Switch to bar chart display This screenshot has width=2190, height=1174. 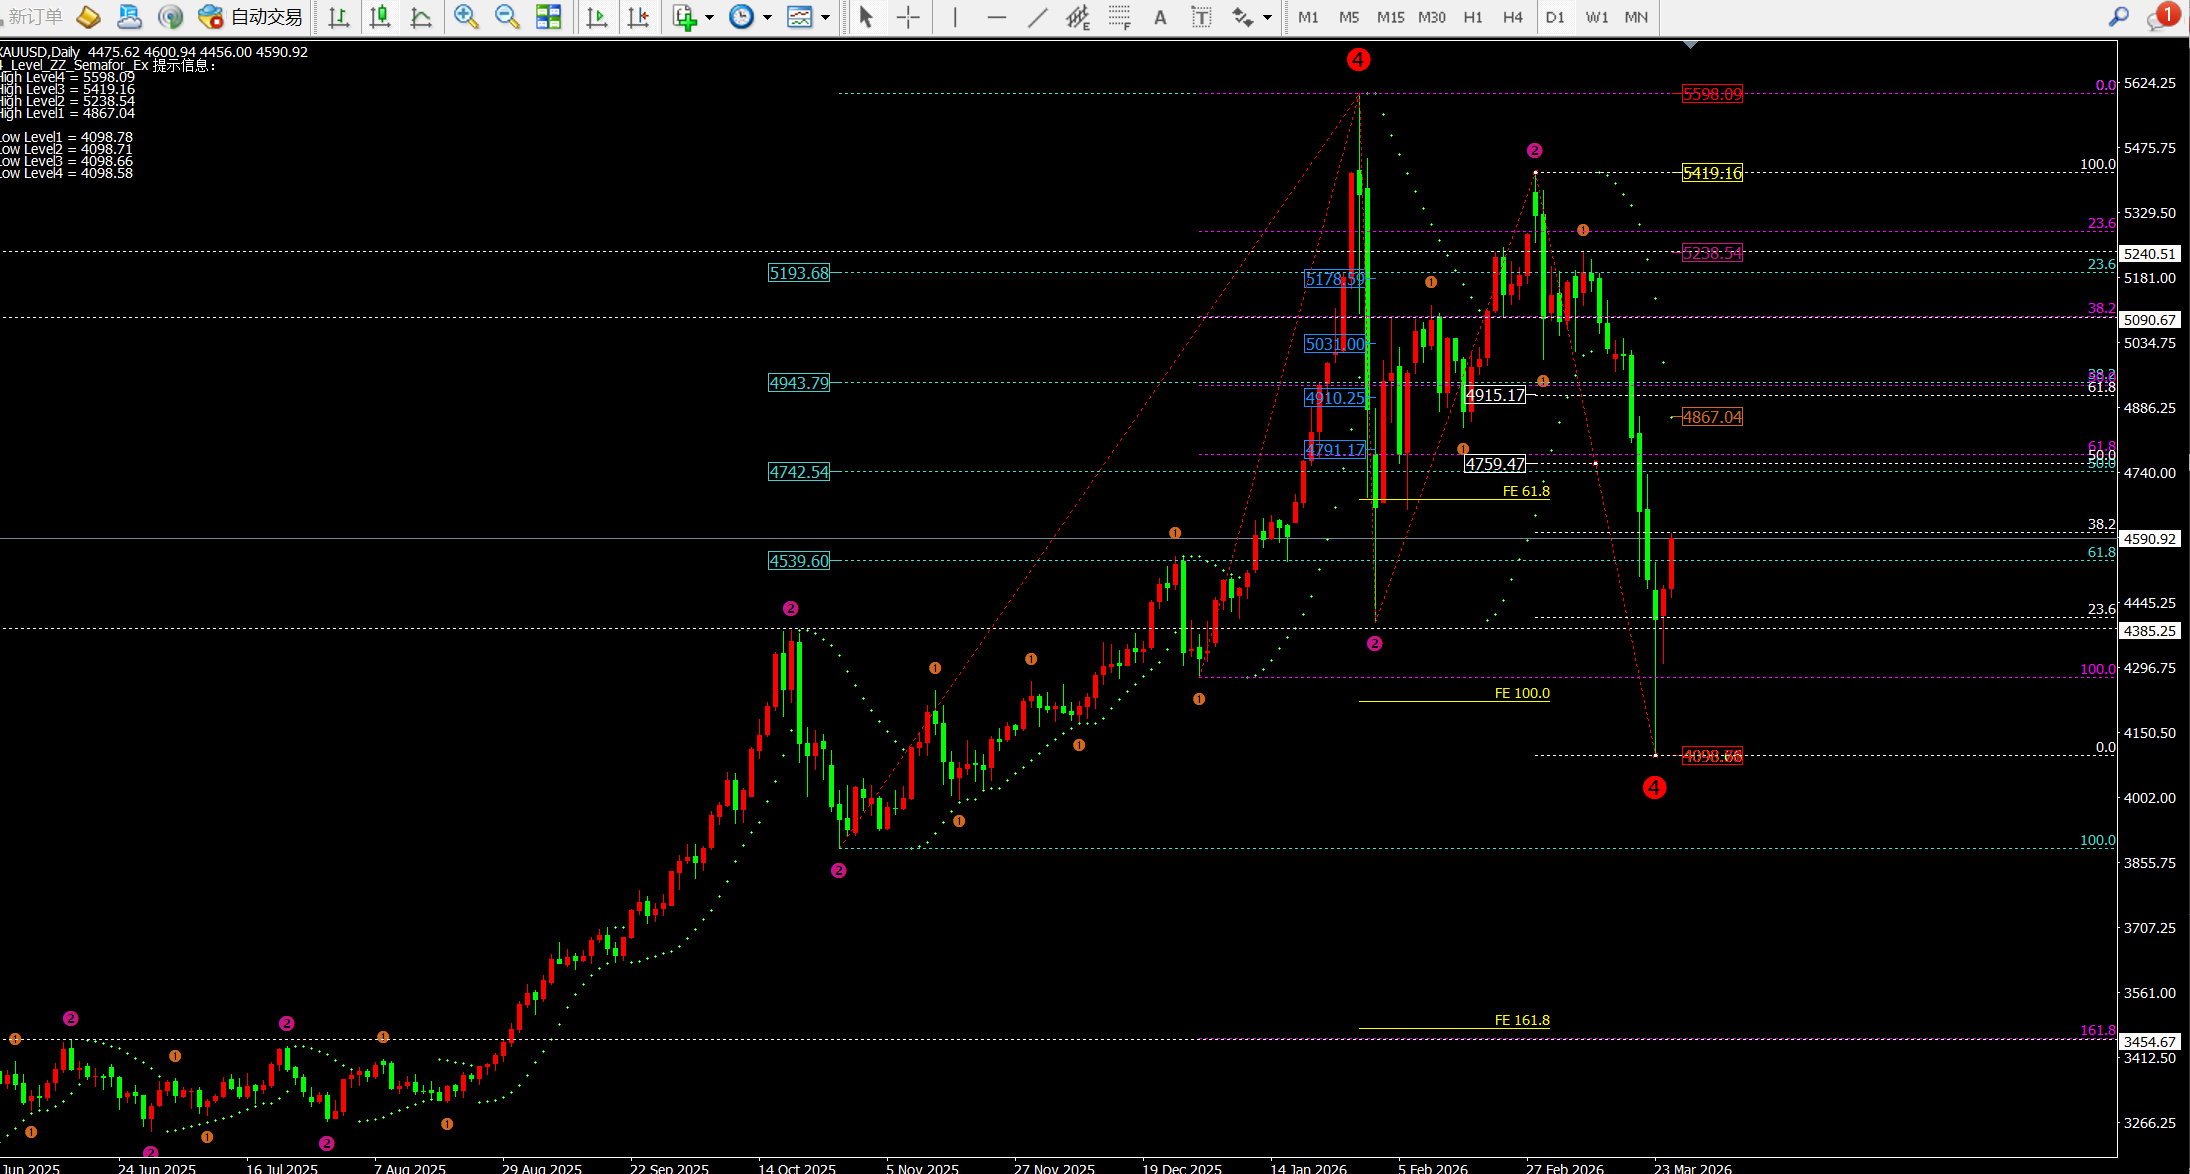338,17
